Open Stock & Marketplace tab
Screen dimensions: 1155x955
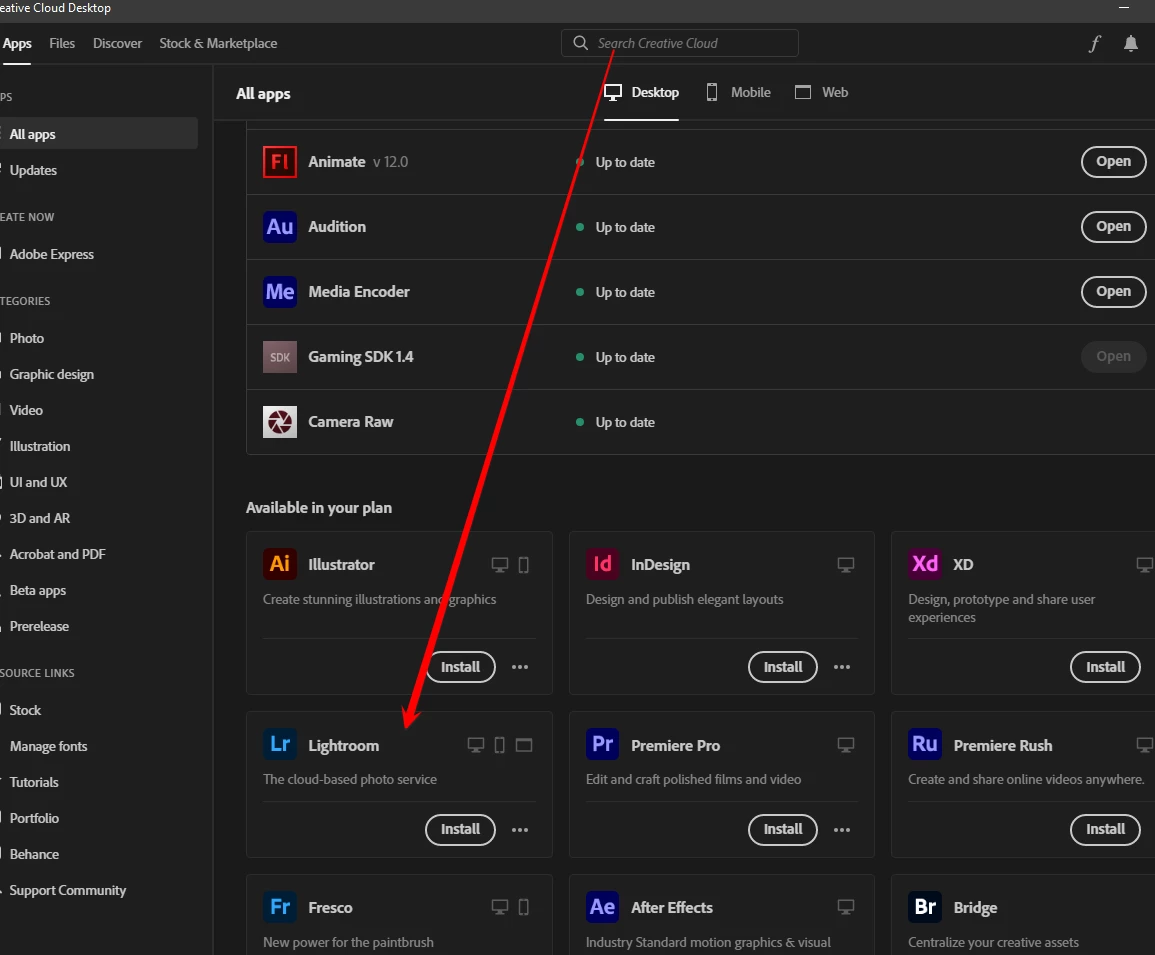click(x=218, y=43)
